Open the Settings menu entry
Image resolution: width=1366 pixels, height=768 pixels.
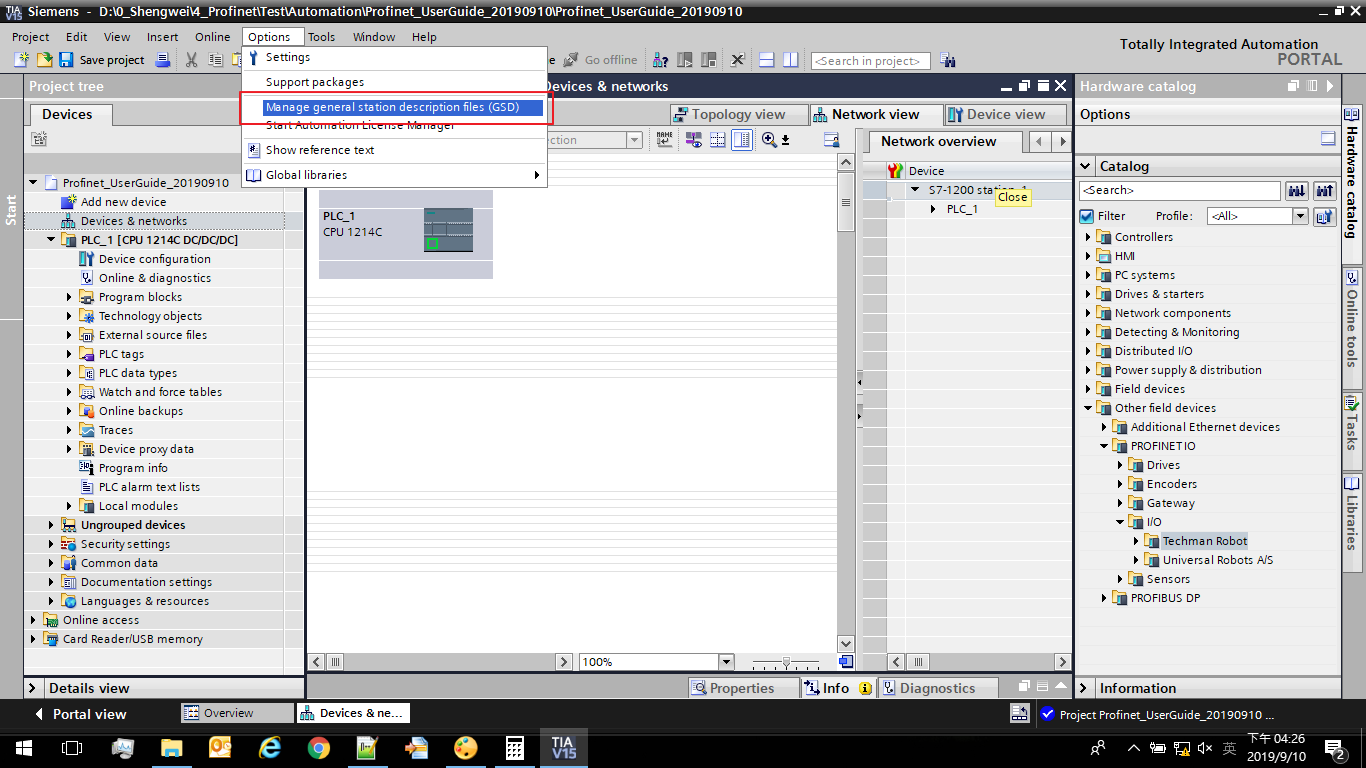pyautogui.click(x=394, y=58)
